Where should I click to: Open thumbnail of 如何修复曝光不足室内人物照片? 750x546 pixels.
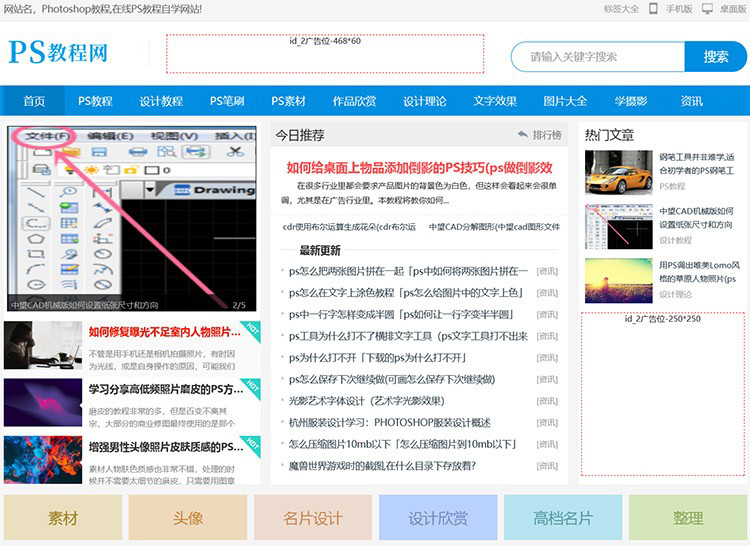pos(43,345)
